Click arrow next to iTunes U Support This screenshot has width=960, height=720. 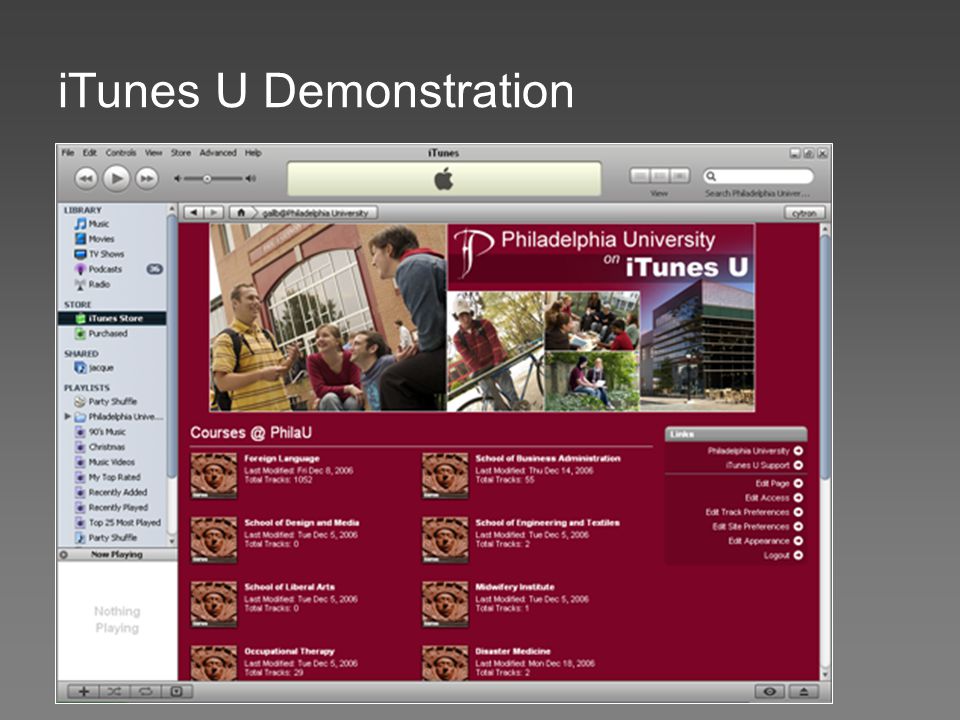[x=798, y=465]
